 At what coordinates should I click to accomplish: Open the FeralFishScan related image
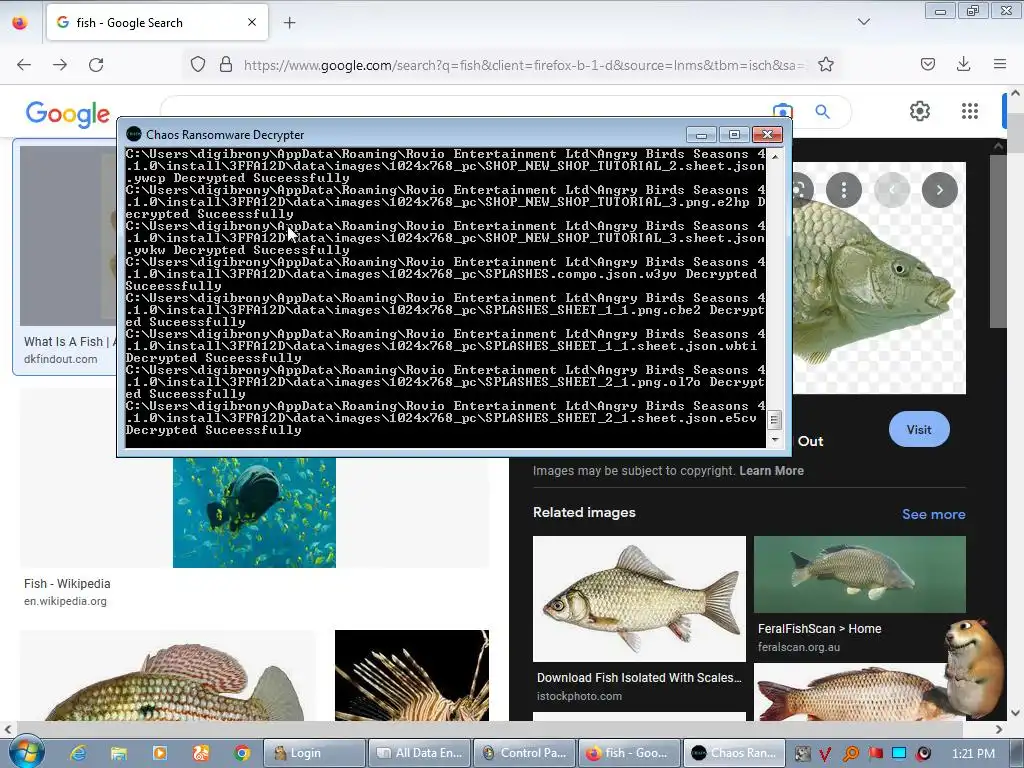coord(859,575)
